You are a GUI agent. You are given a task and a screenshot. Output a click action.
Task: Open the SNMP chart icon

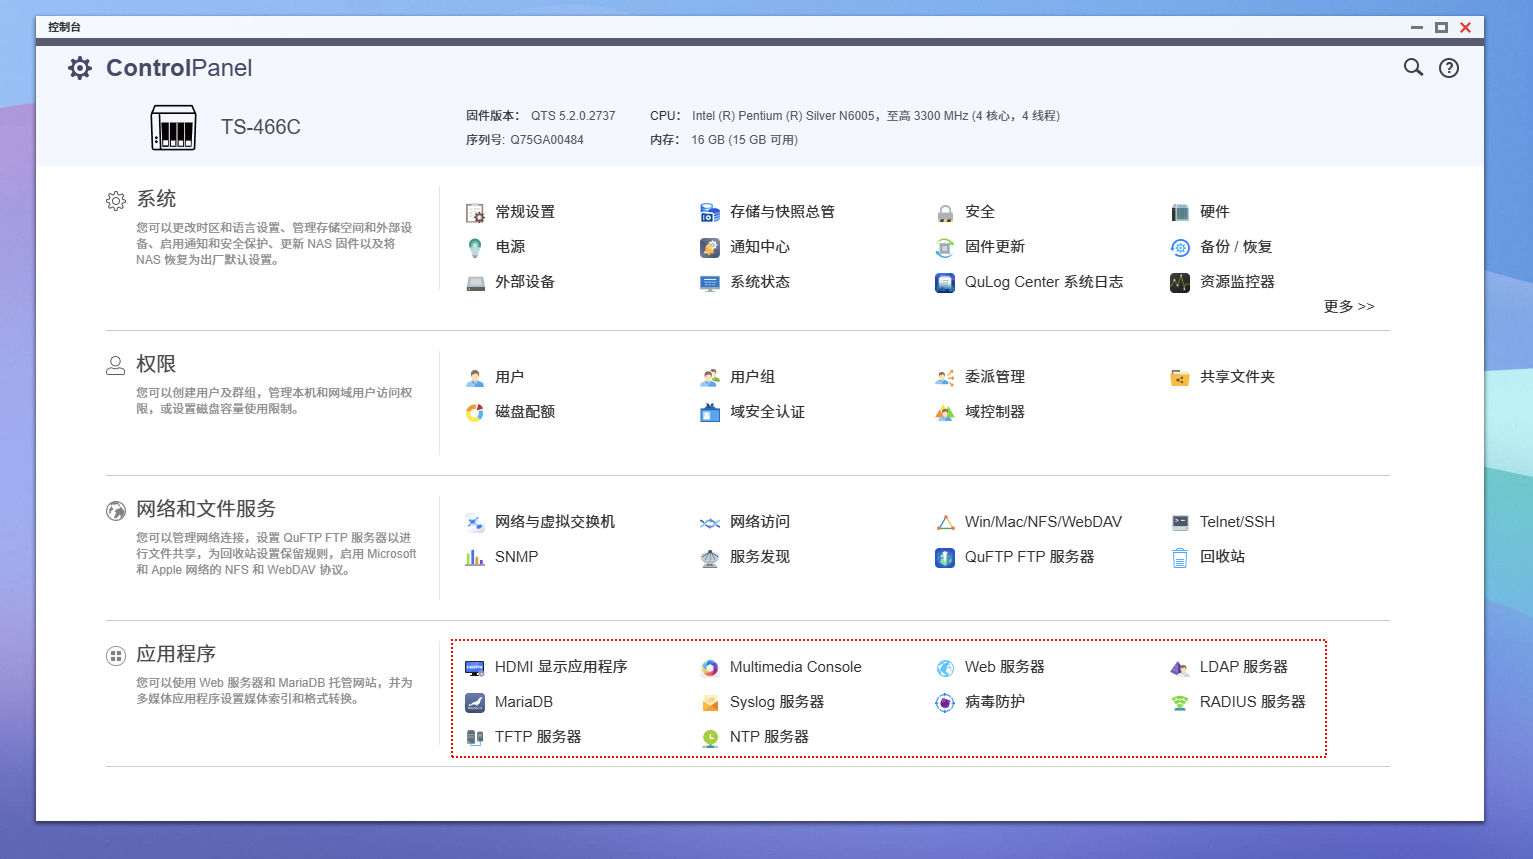point(475,557)
